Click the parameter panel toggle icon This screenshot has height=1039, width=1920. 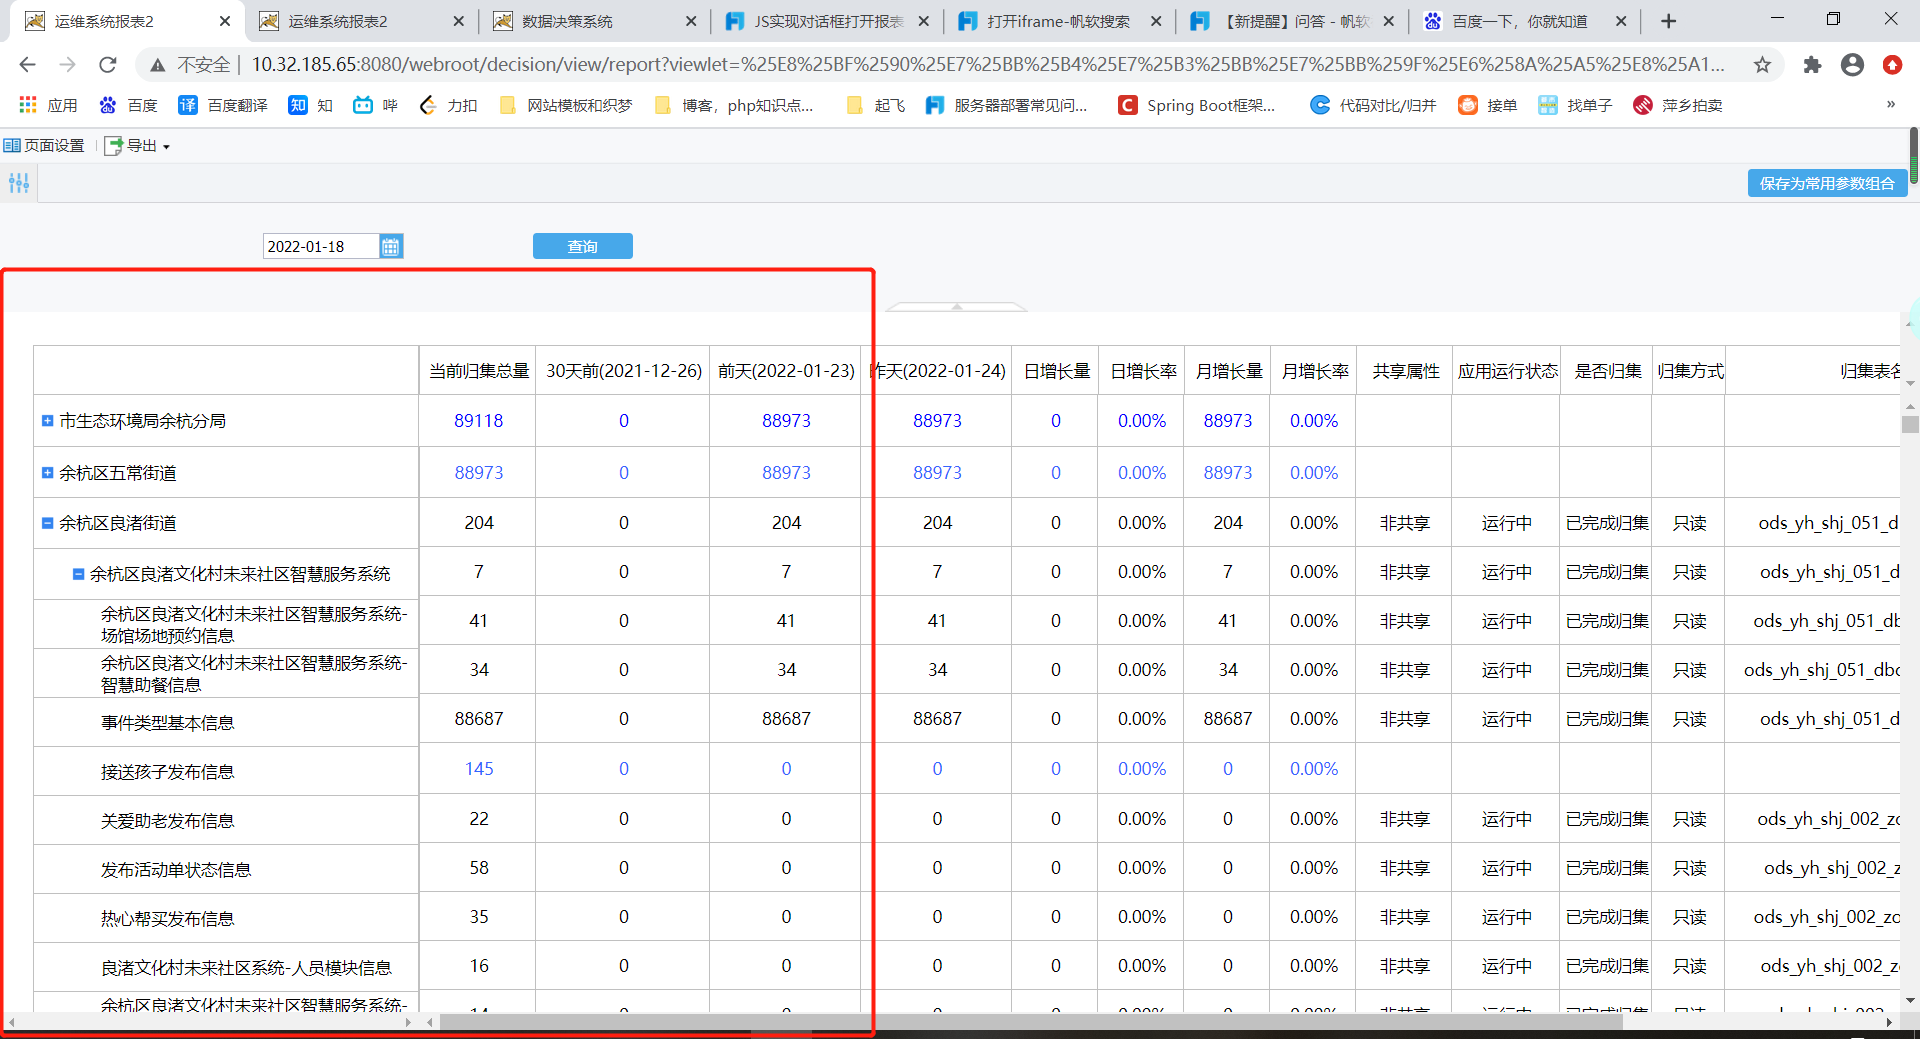19,183
